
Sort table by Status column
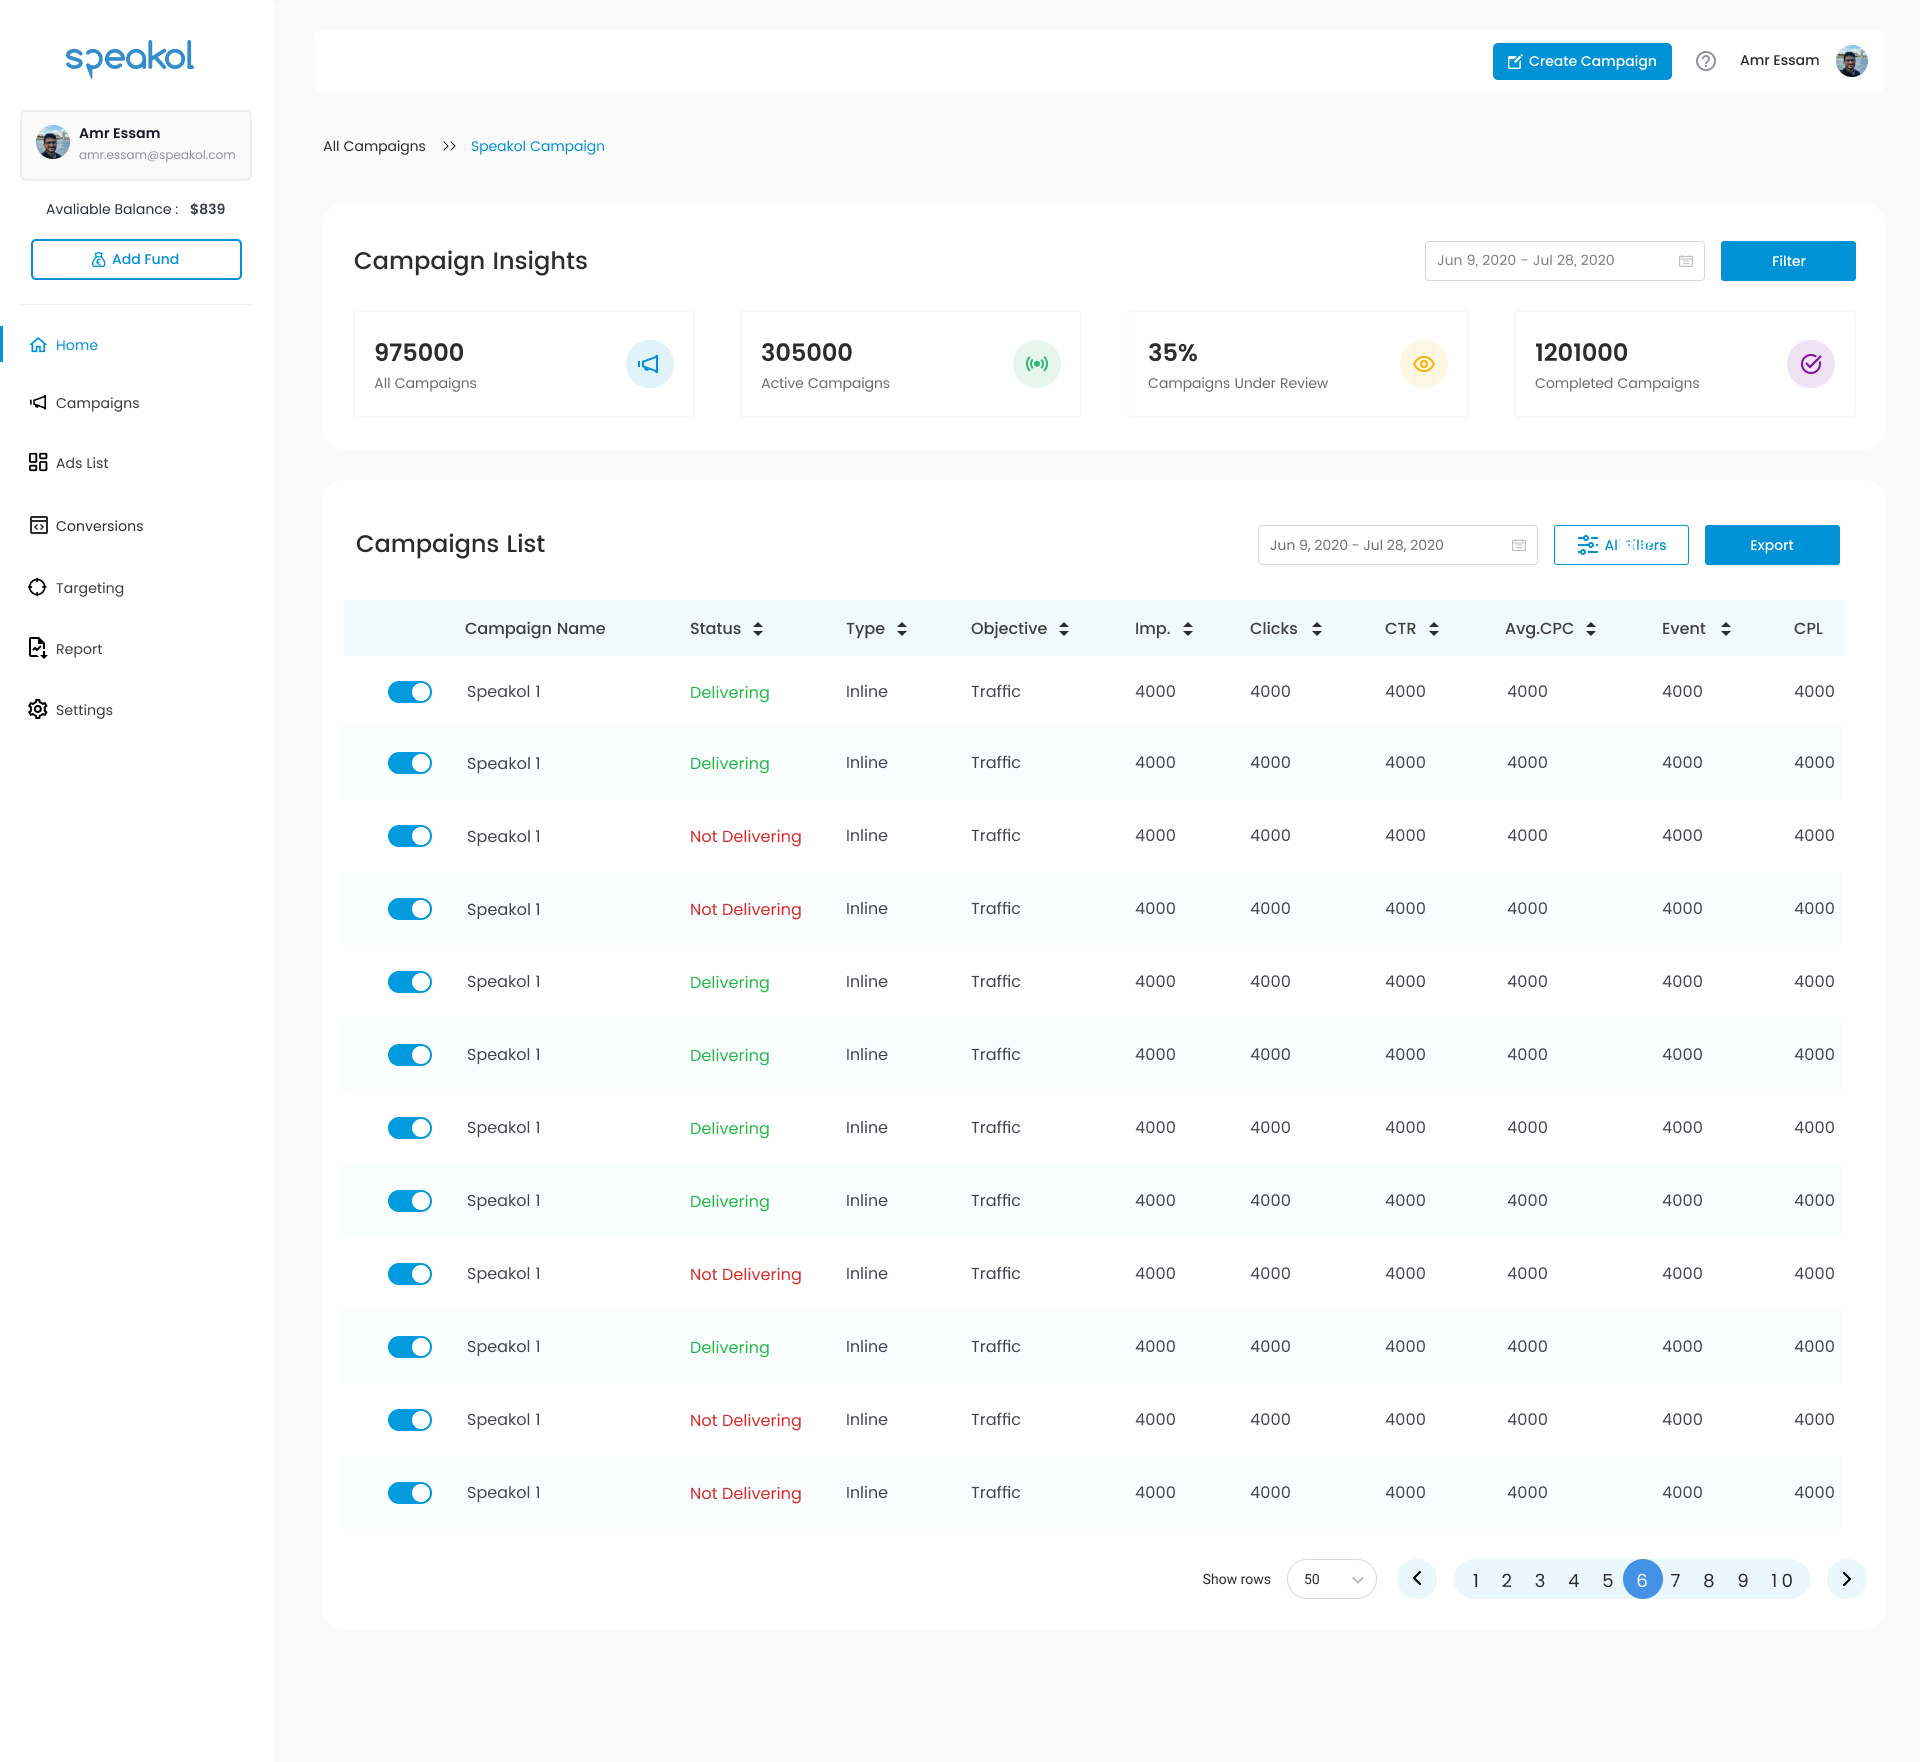coord(758,629)
